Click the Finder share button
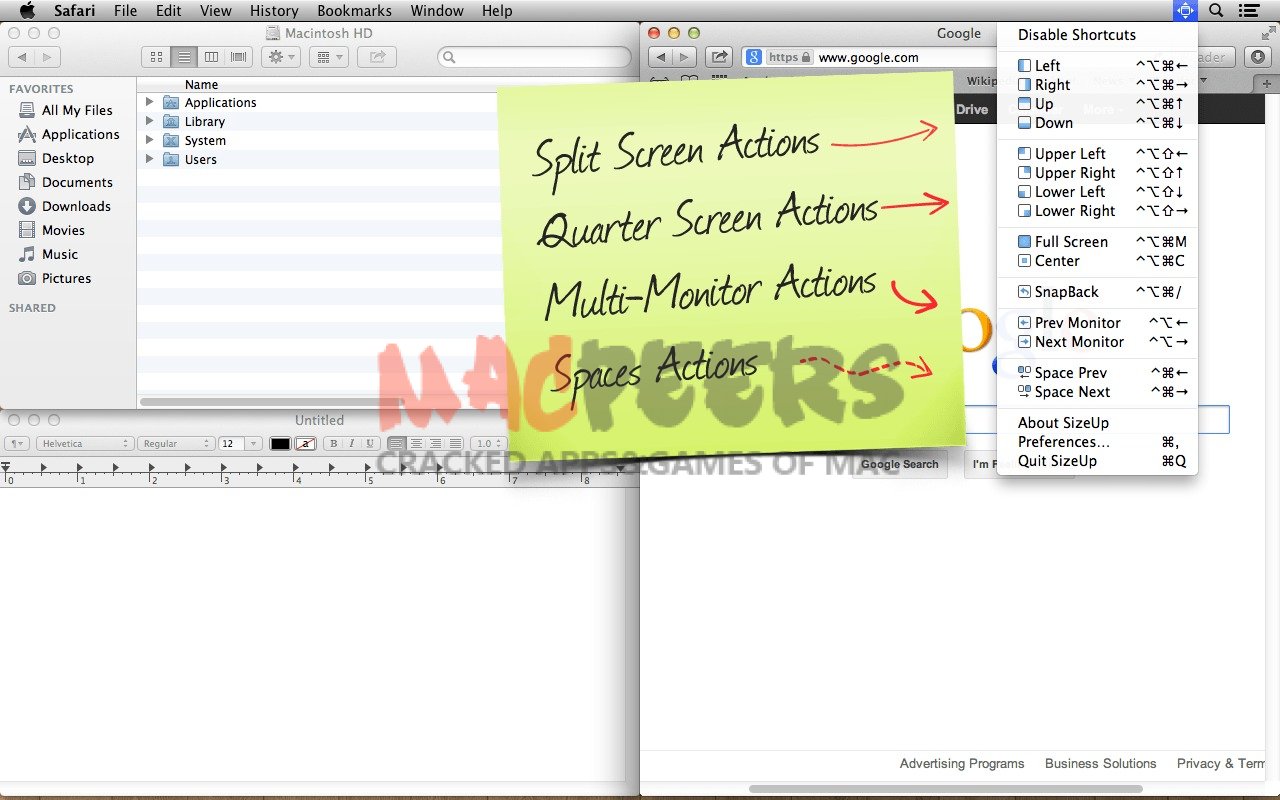Viewport: 1280px width, 800px height. 377,58
